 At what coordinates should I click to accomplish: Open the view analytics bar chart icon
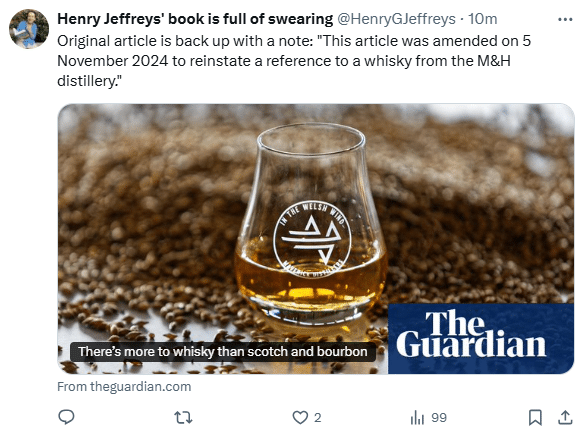417,418
